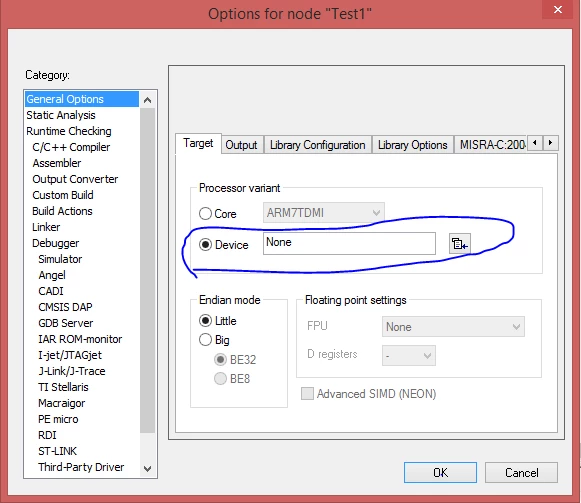Select C/C++ Compiler category
581x503 pixels.
[71, 147]
